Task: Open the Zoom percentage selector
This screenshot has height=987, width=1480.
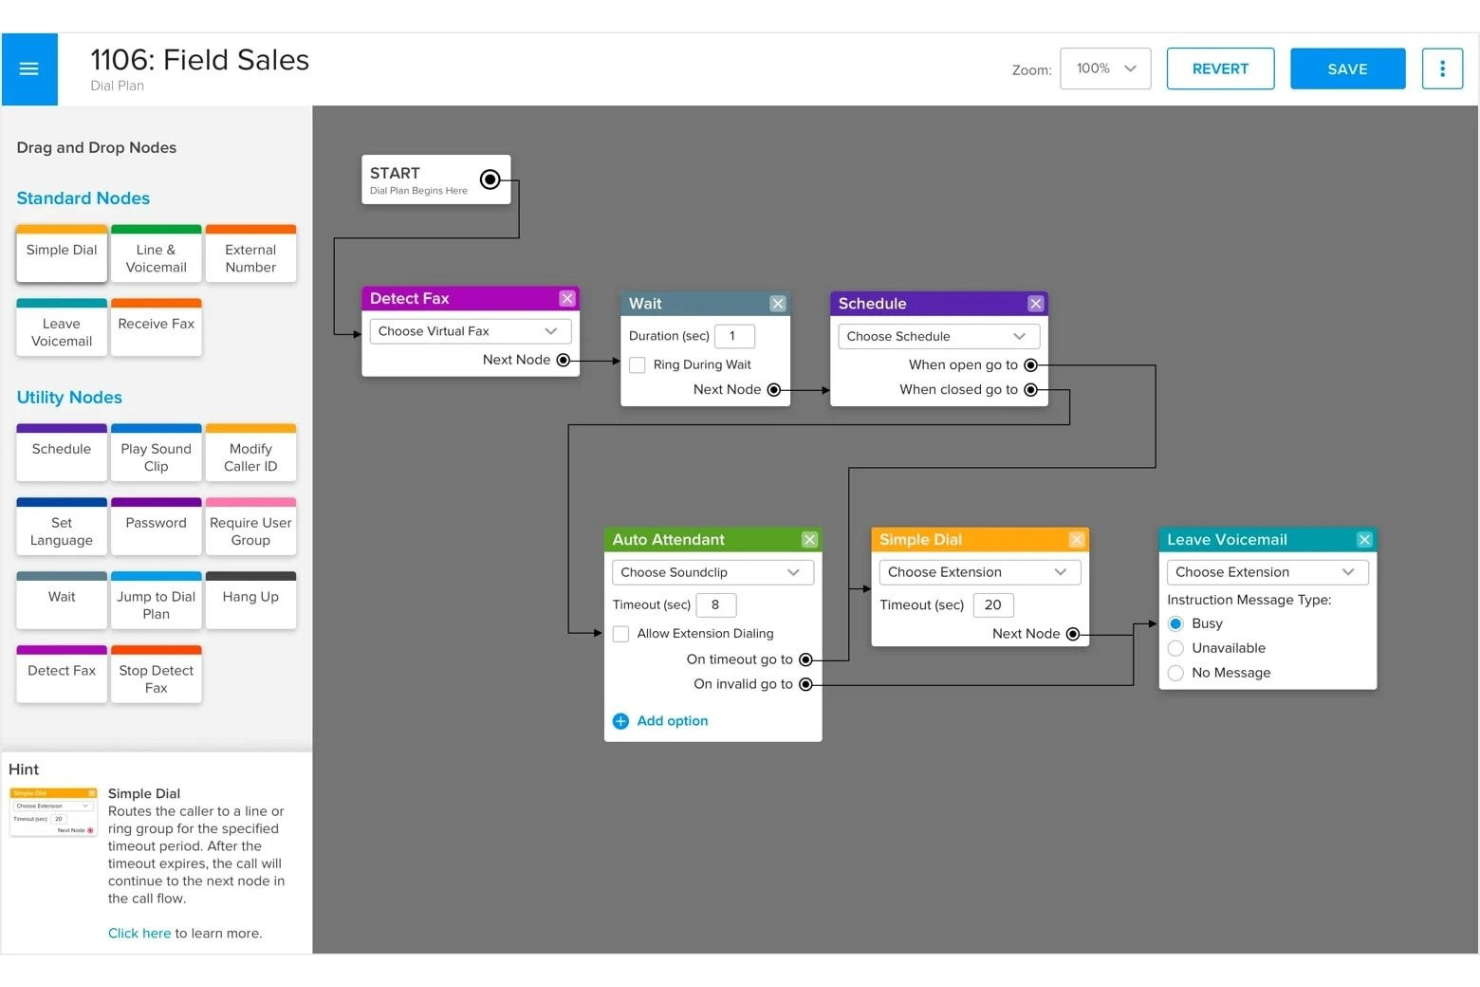Action: 1104,68
